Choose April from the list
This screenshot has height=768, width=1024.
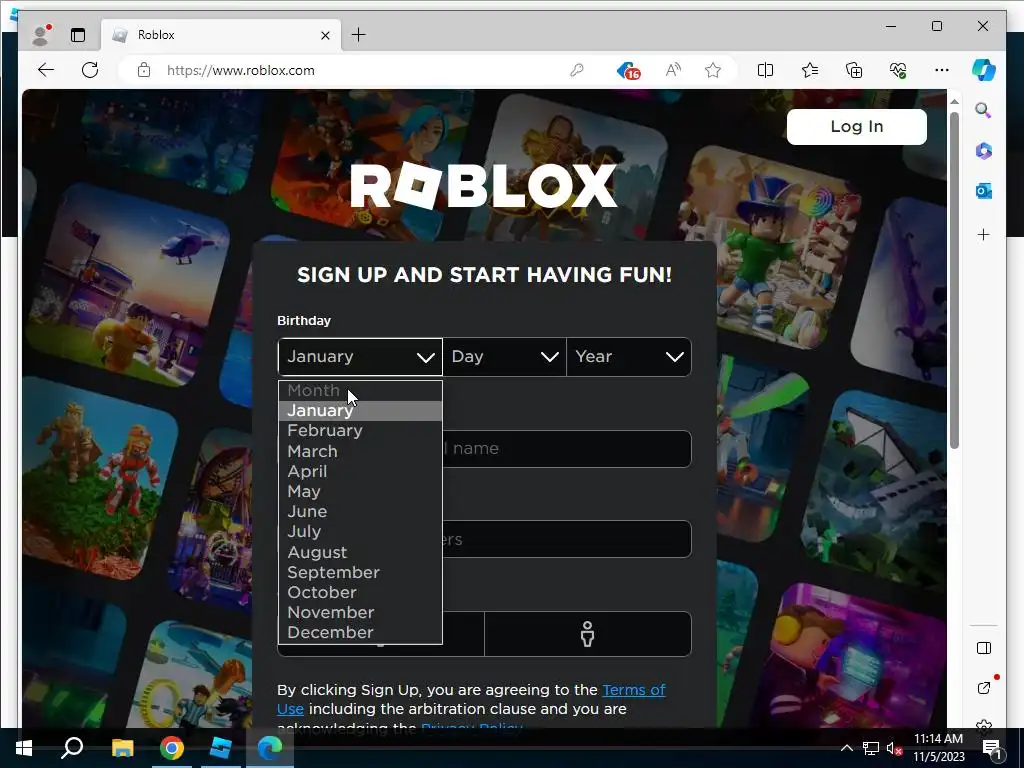[x=360, y=472]
